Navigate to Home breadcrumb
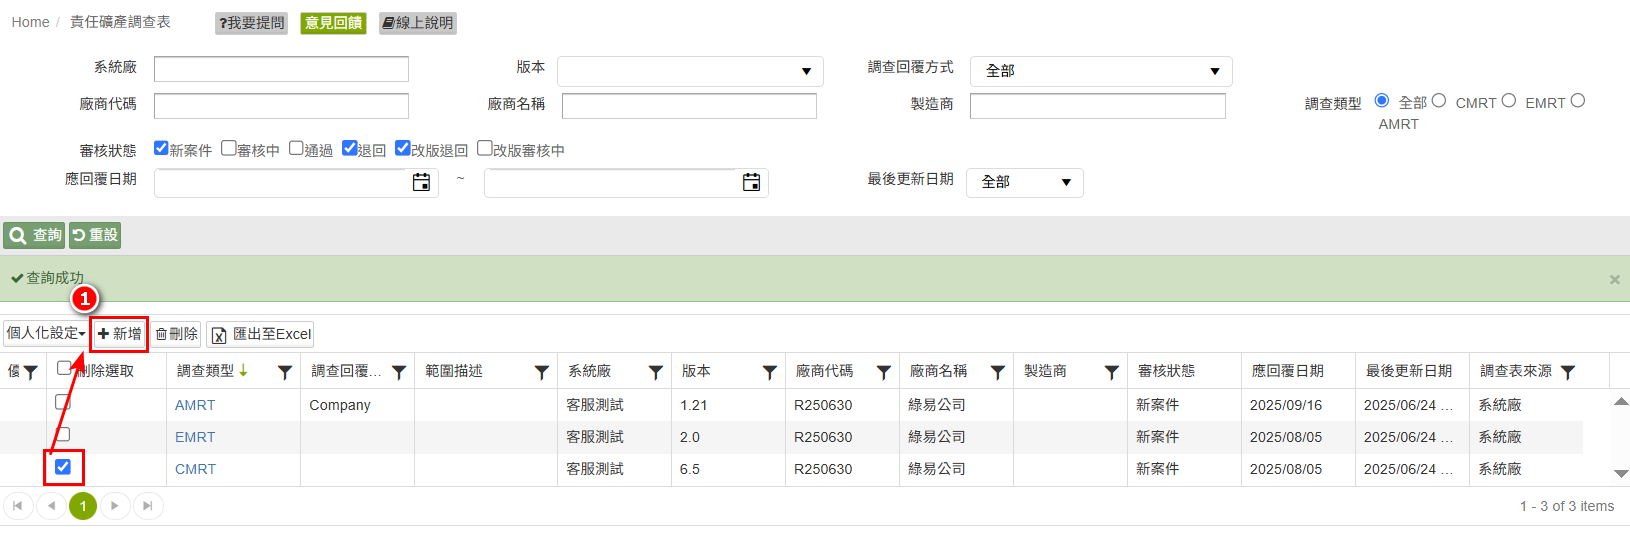This screenshot has height=542, width=1630. [30, 22]
